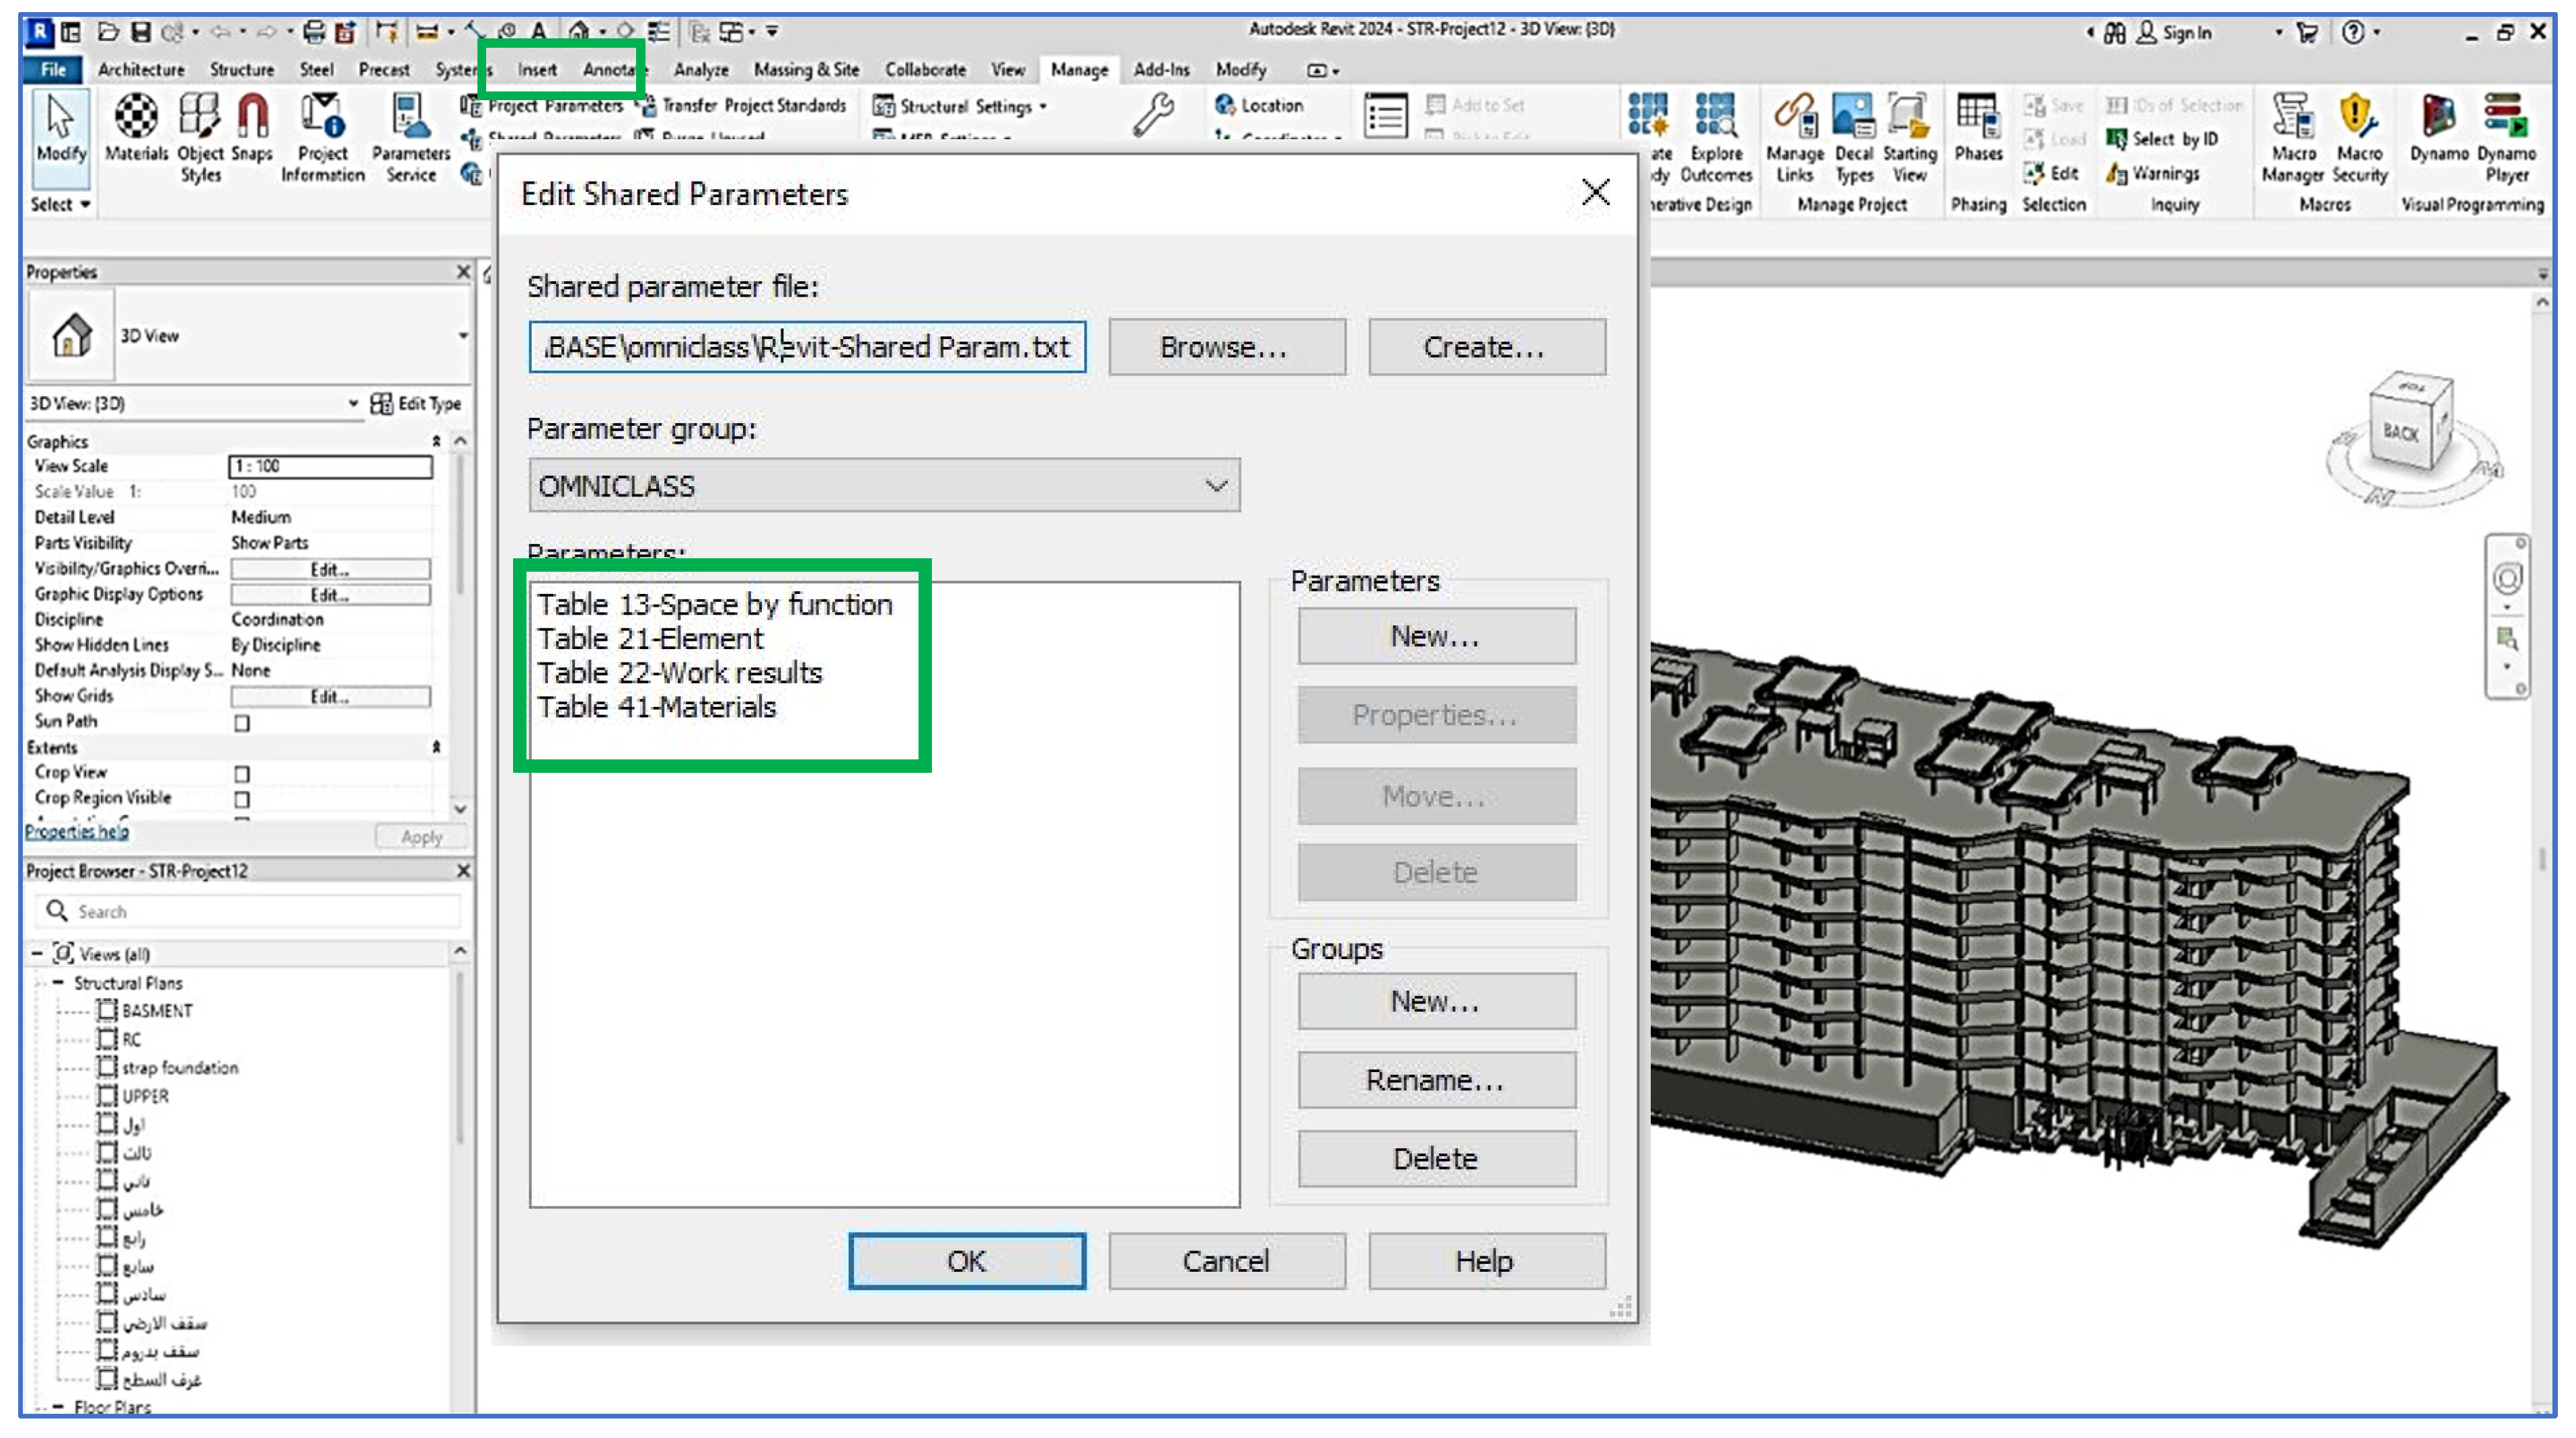Check the Crop Region Visible box
The height and width of the screenshot is (1438, 2576).
(242, 799)
